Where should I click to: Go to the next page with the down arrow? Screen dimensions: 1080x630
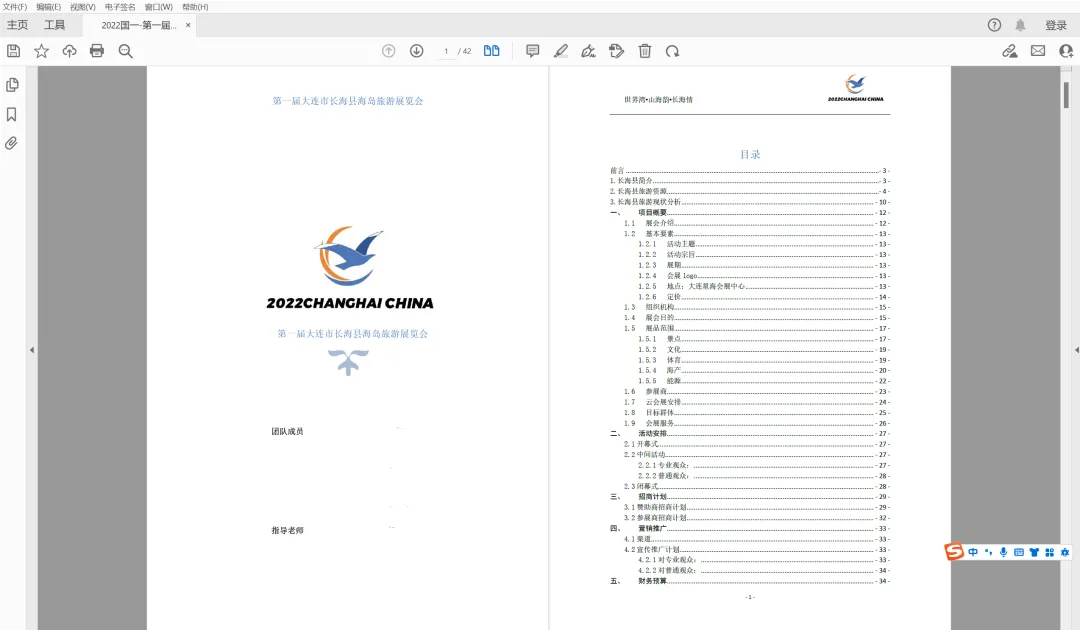pyautogui.click(x=417, y=51)
